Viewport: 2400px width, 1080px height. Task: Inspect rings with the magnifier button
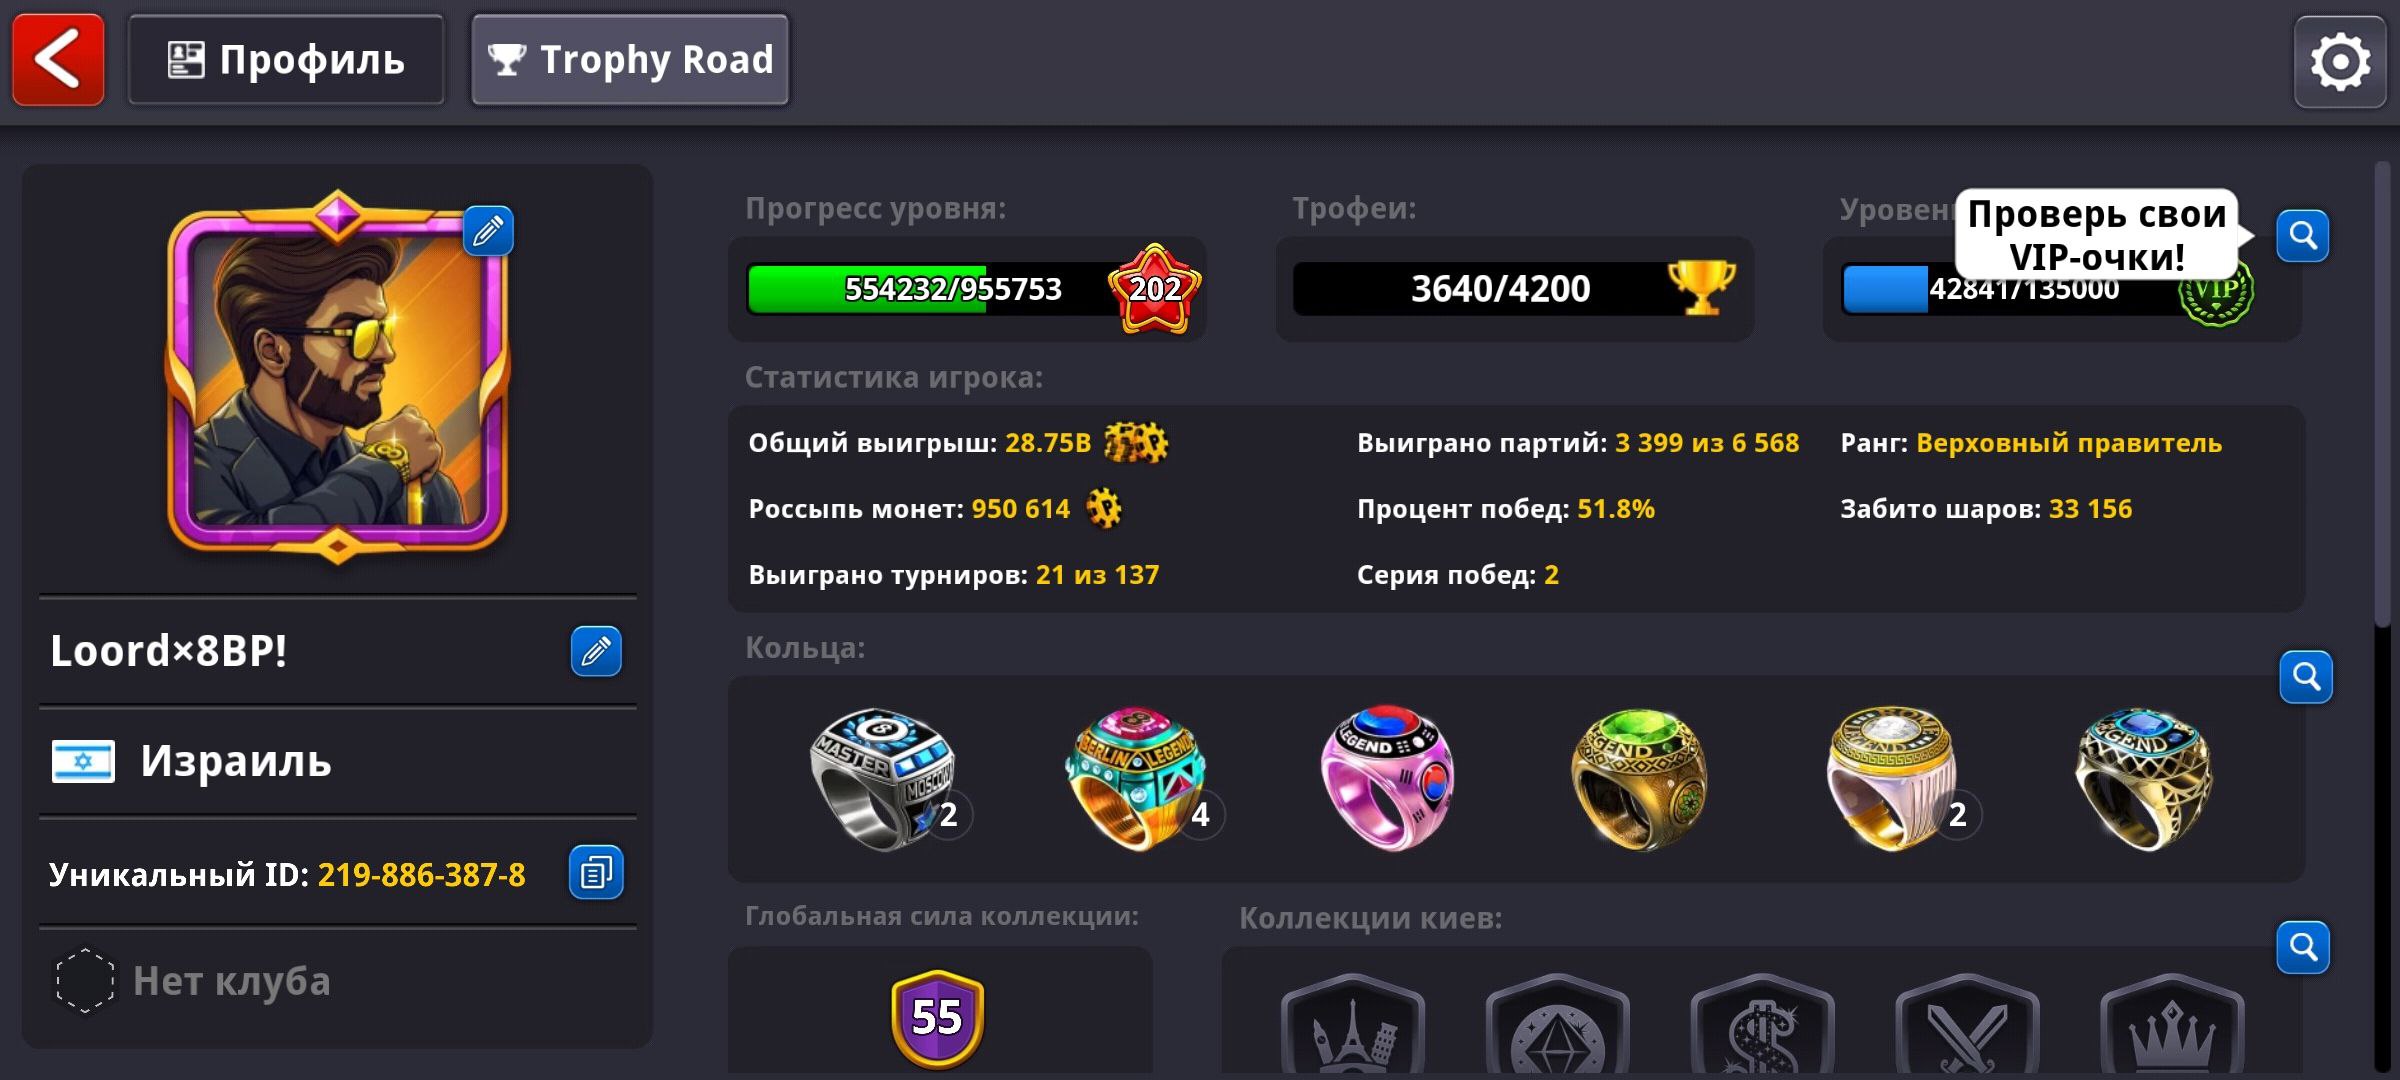pos(2306,677)
